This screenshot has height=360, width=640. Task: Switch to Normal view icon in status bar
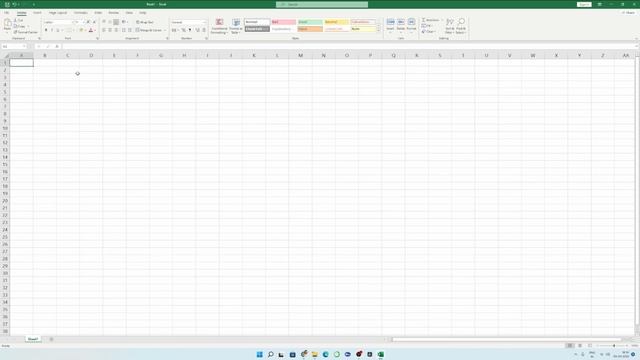click(570, 346)
